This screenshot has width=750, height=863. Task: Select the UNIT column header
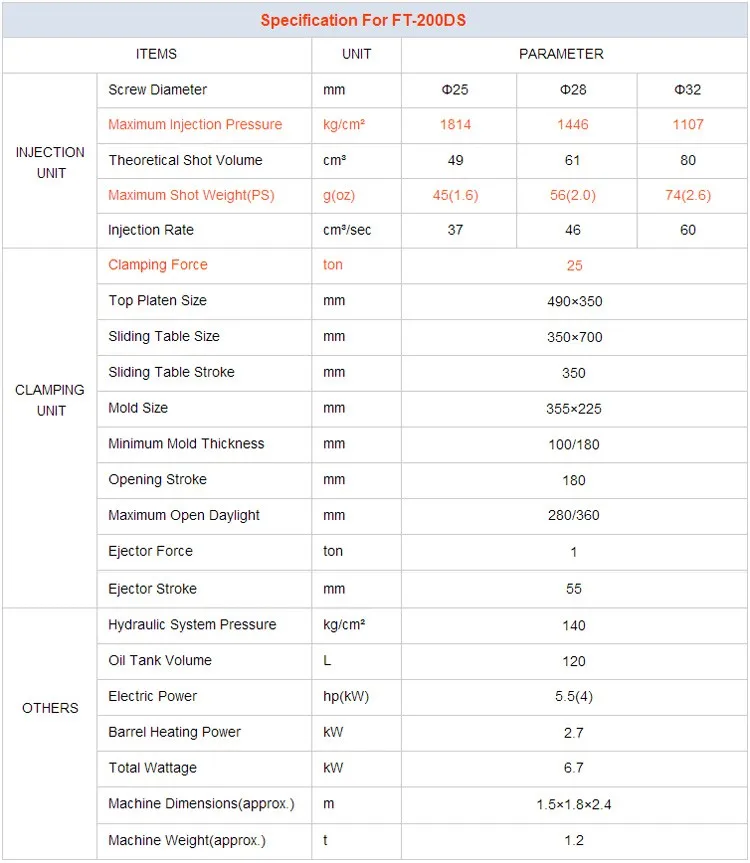pyautogui.click(x=357, y=54)
